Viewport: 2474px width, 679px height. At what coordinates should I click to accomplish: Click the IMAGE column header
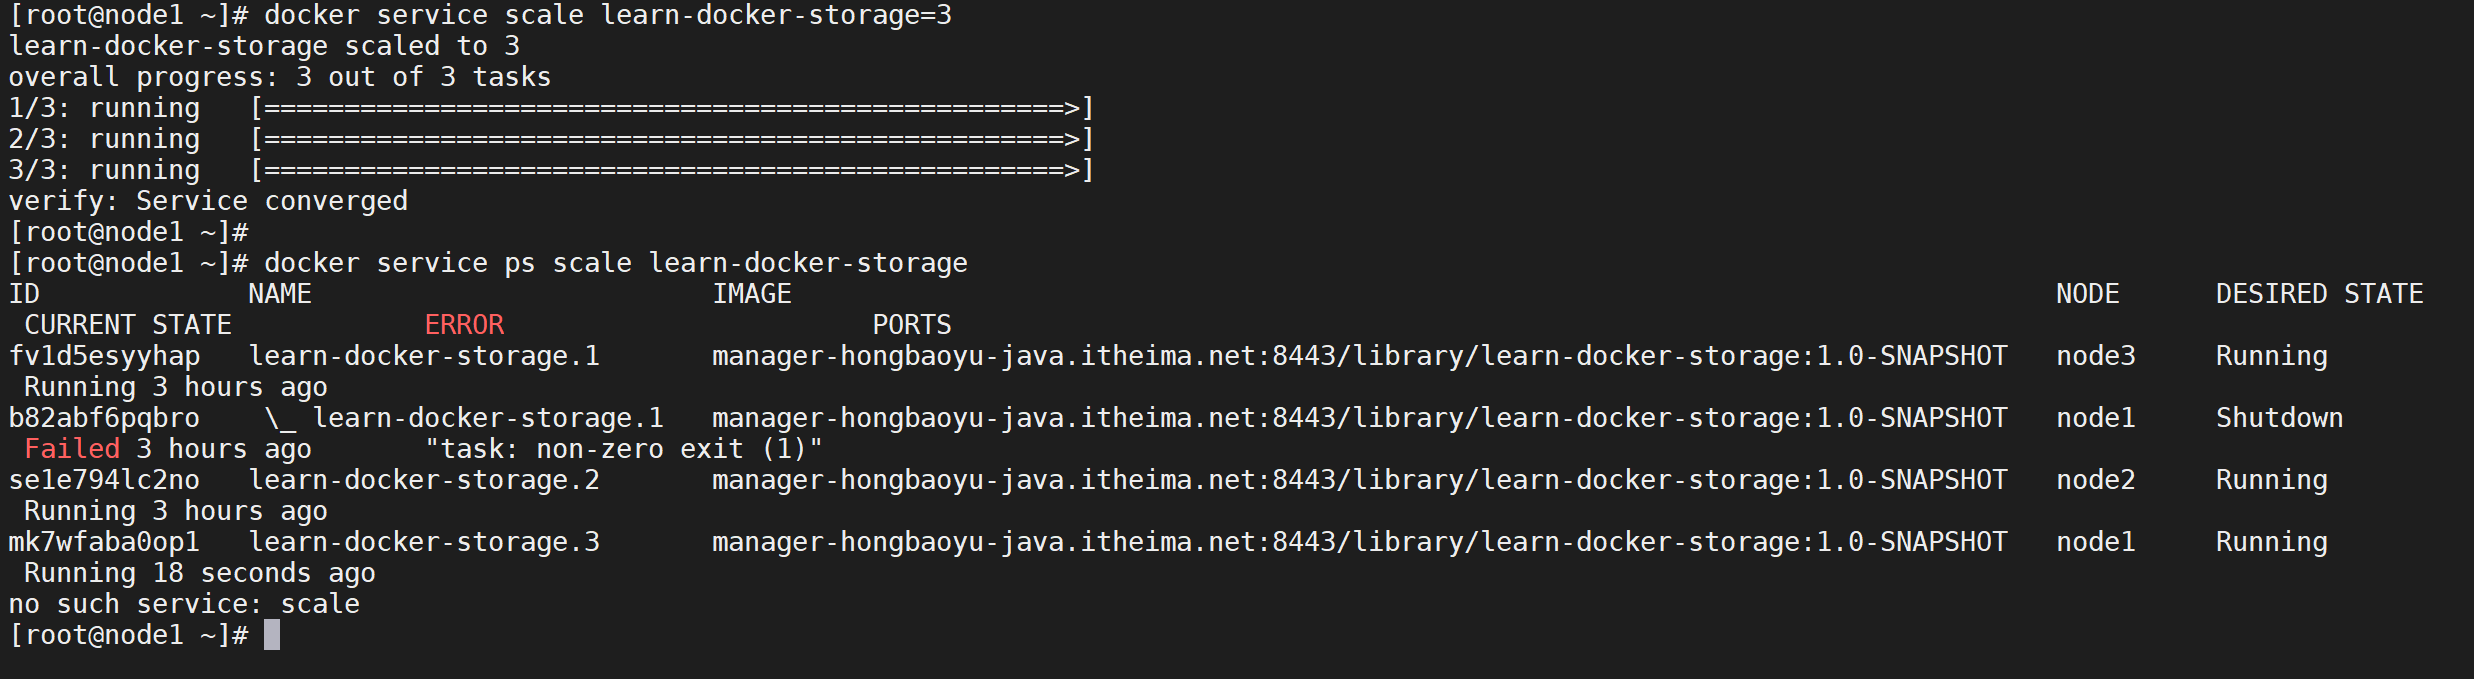tap(751, 294)
